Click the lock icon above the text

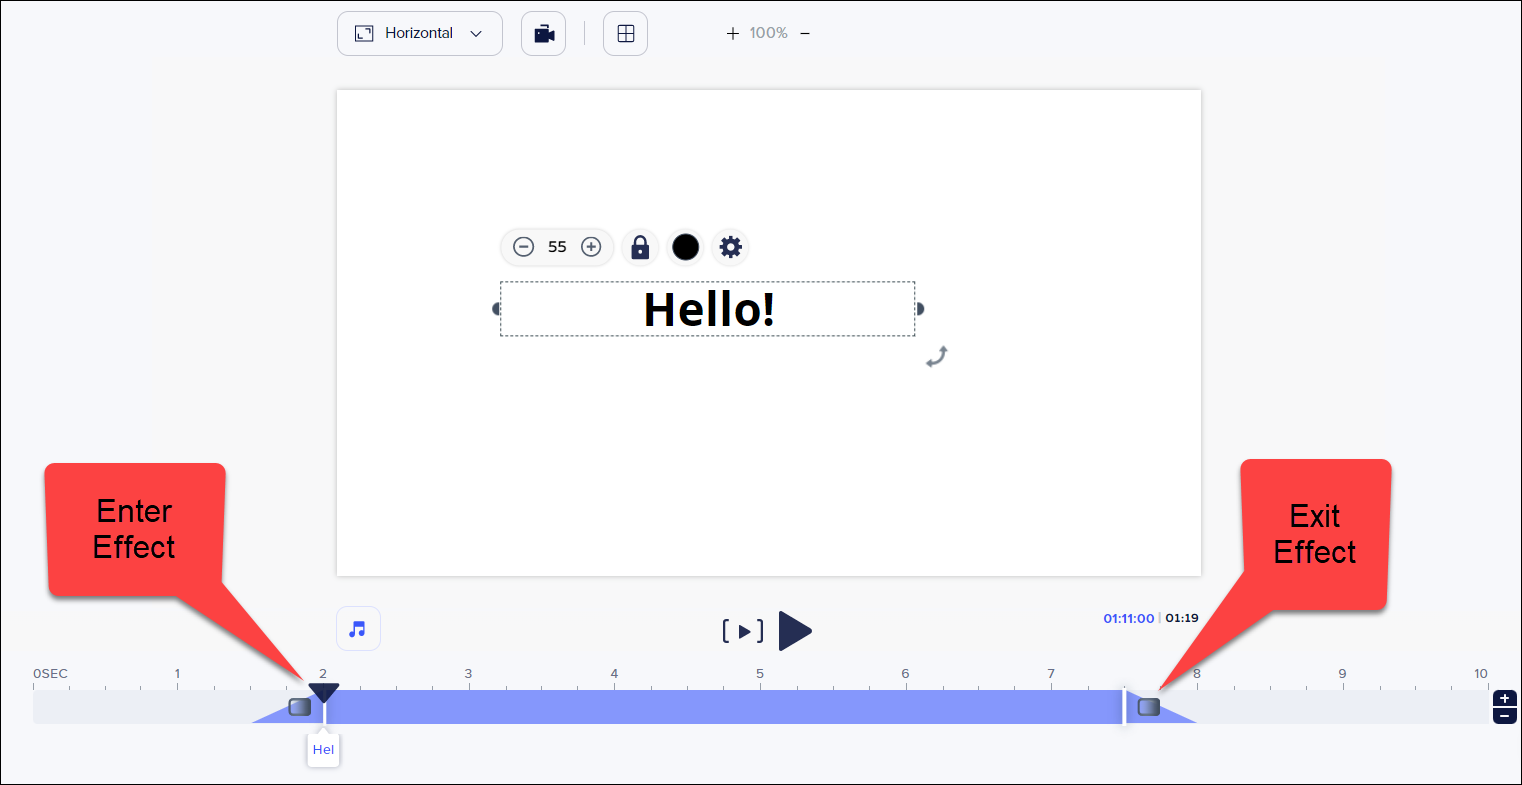[x=640, y=247]
